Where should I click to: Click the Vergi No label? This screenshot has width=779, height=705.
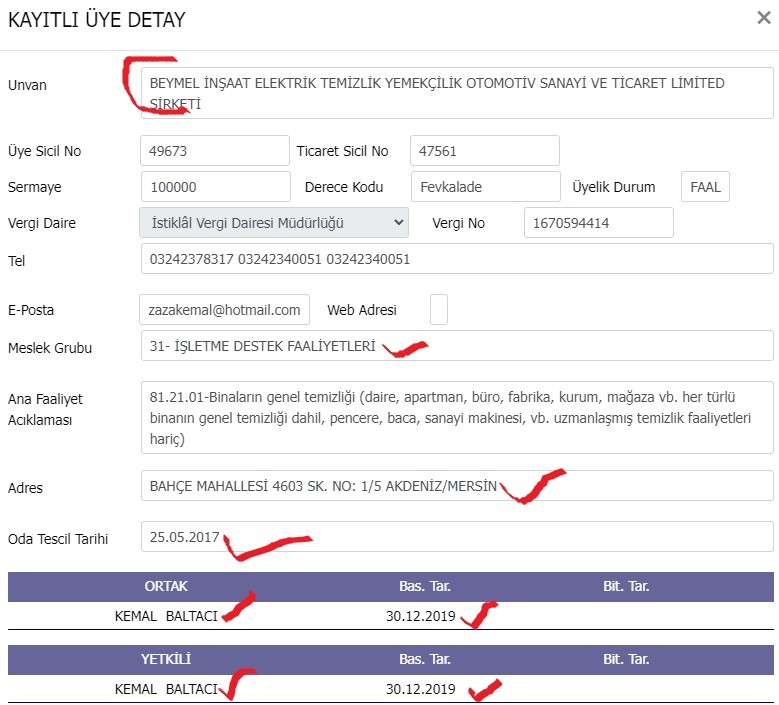(x=458, y=223)
